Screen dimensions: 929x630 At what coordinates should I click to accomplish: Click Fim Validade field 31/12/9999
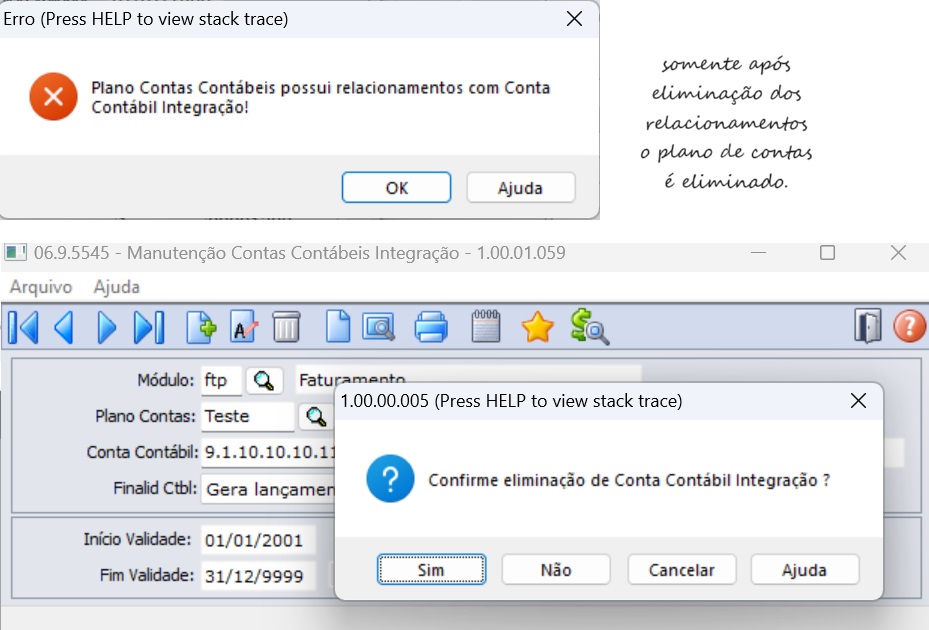258,575
